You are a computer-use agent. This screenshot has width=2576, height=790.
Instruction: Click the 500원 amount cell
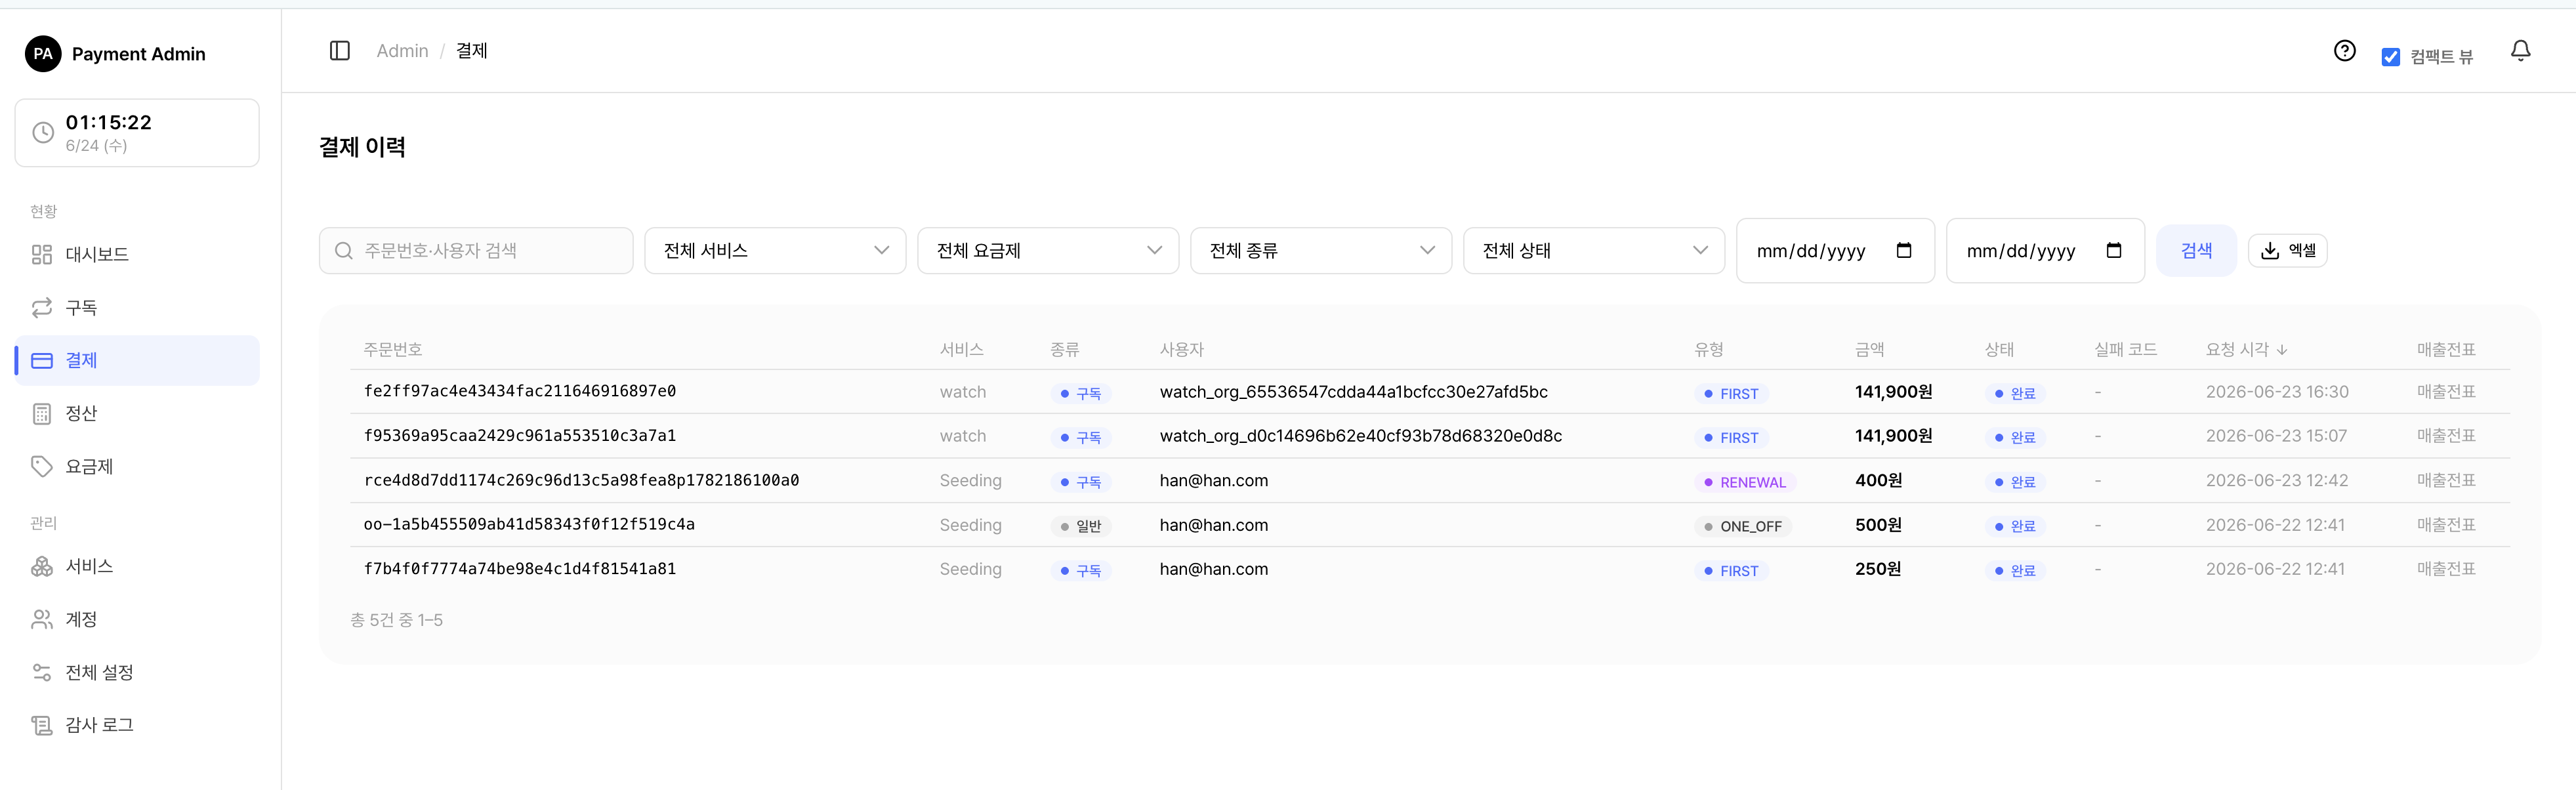(x=1878, y=525)
